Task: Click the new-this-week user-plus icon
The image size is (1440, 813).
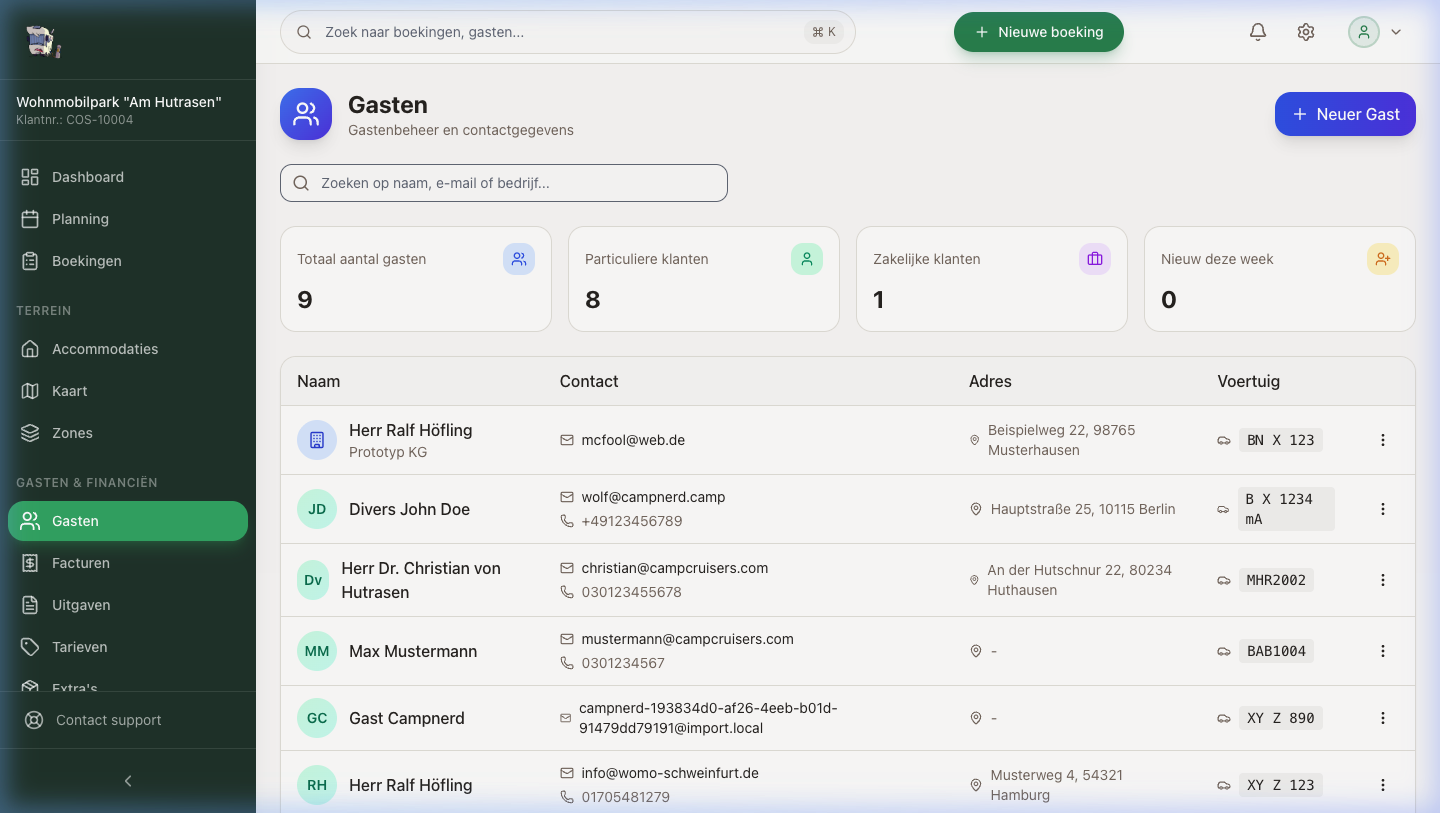Action: click(1383, 259)
